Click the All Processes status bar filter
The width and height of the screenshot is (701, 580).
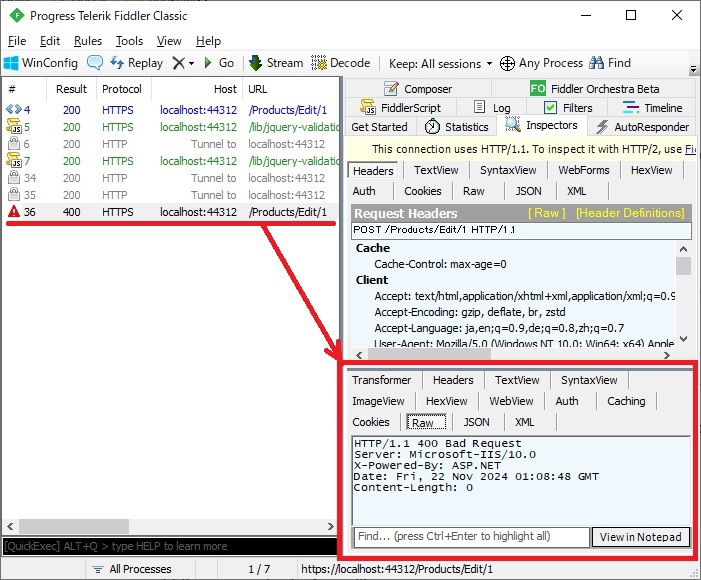click(x=132, y=569)
